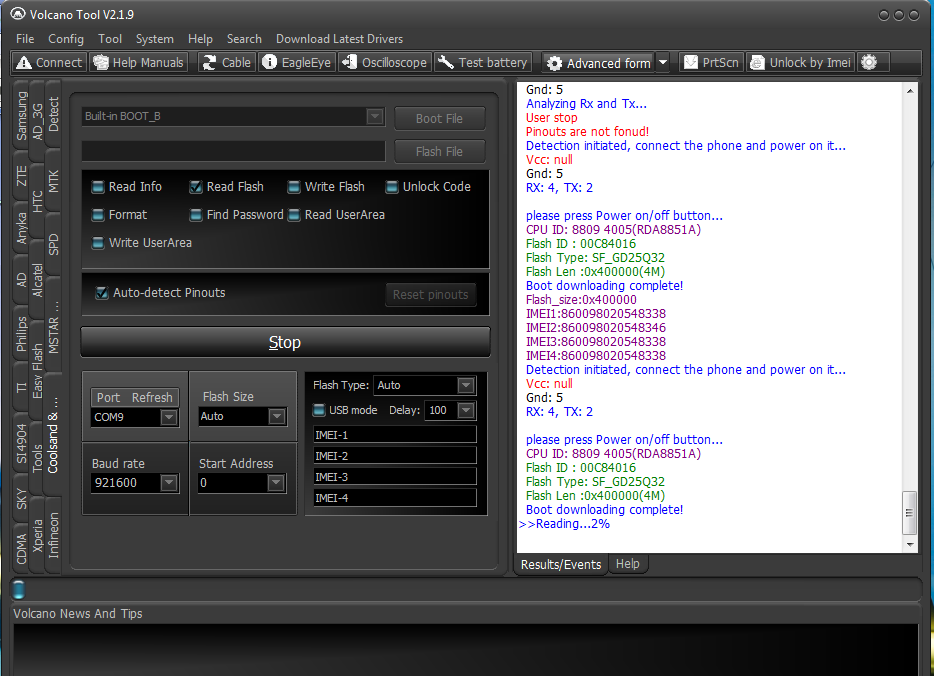Enable the Read Info checkbox
This screenshot has height=676, width=934.
(x=98, y=187)
